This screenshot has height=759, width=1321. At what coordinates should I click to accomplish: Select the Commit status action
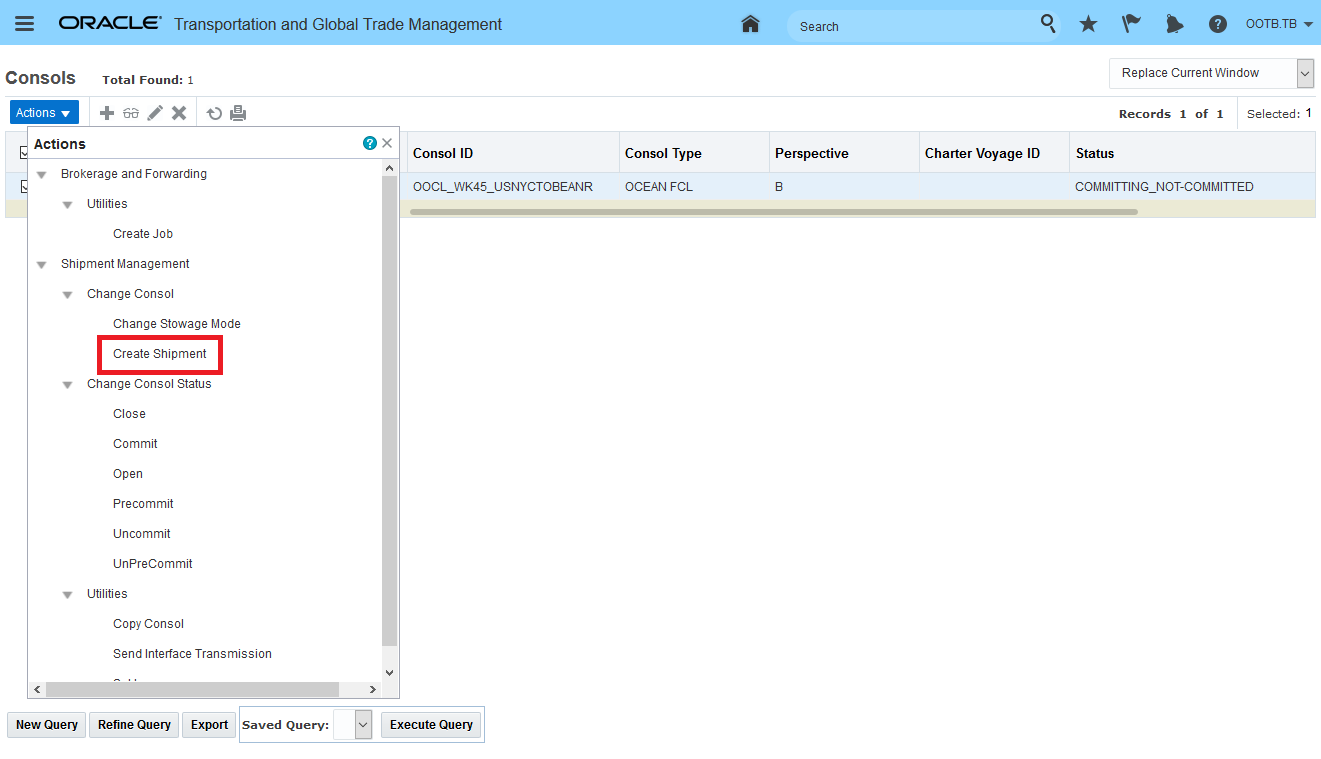point(135,444)
